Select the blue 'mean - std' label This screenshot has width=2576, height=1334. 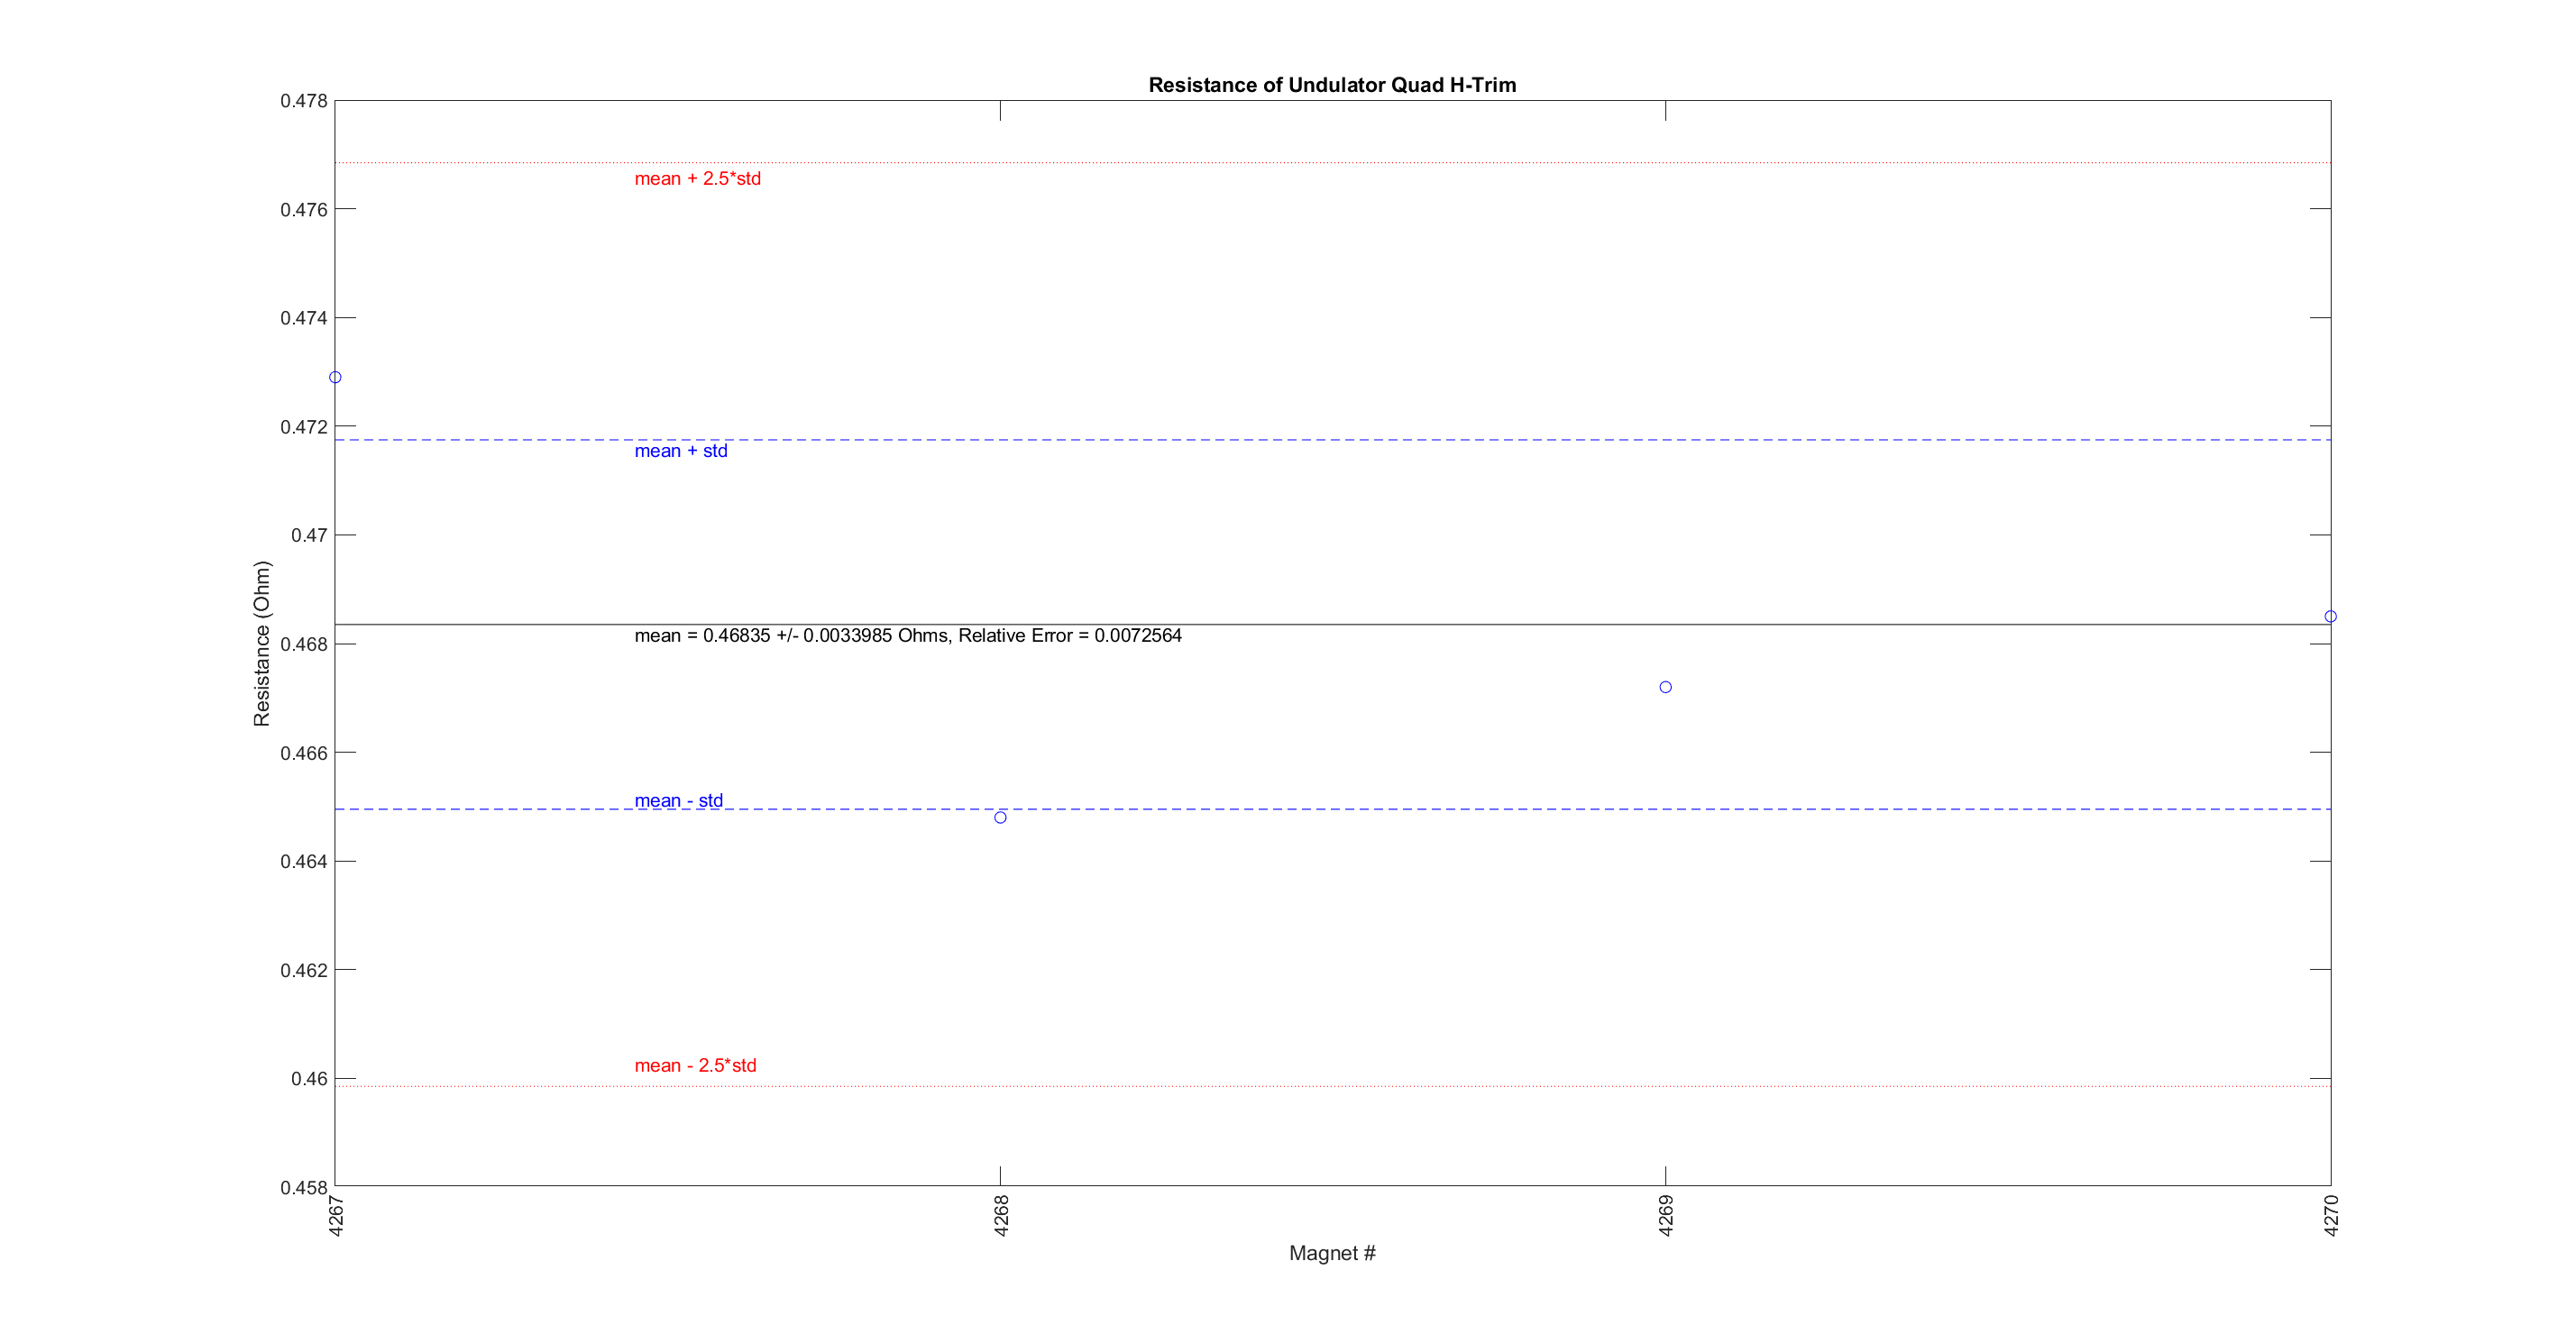point(678,800)
